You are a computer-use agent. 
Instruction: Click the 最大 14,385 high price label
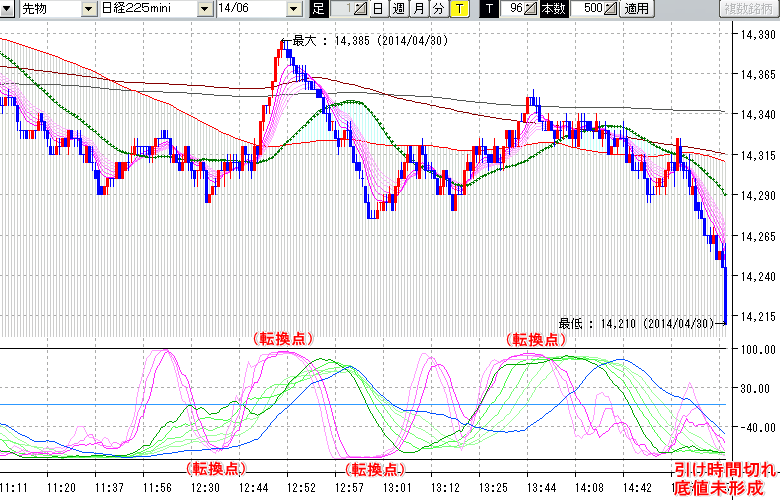363,42
